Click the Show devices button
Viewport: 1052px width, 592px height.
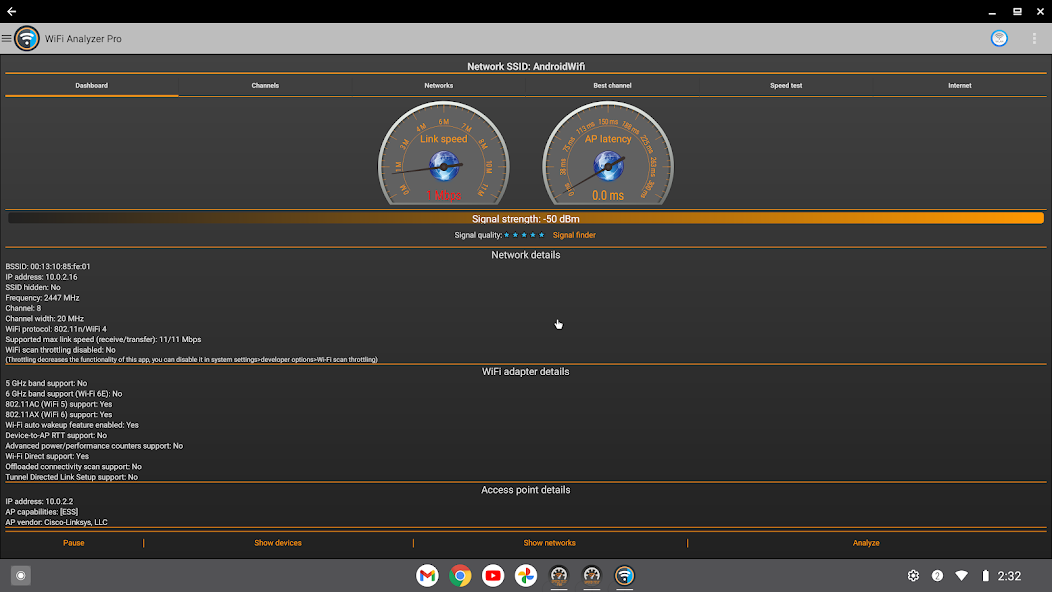coord(278,543)
